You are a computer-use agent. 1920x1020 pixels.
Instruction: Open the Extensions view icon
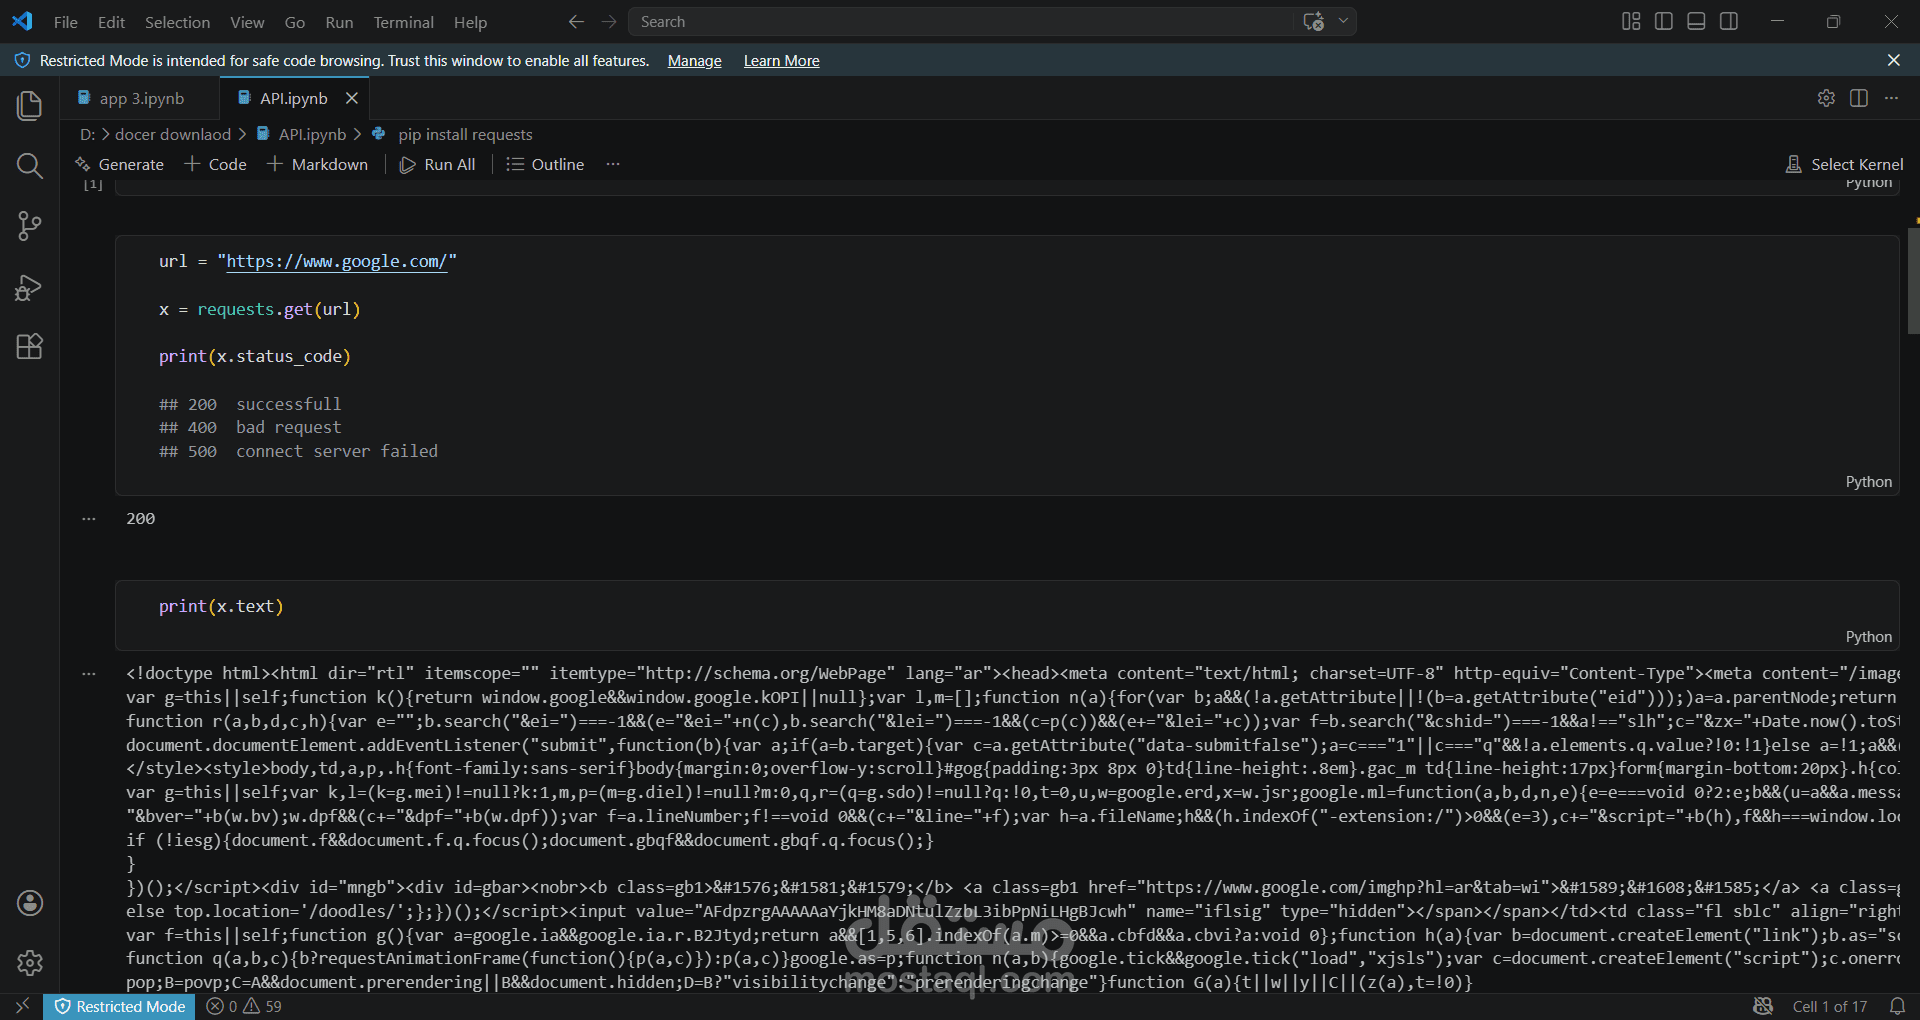point(29,346)
